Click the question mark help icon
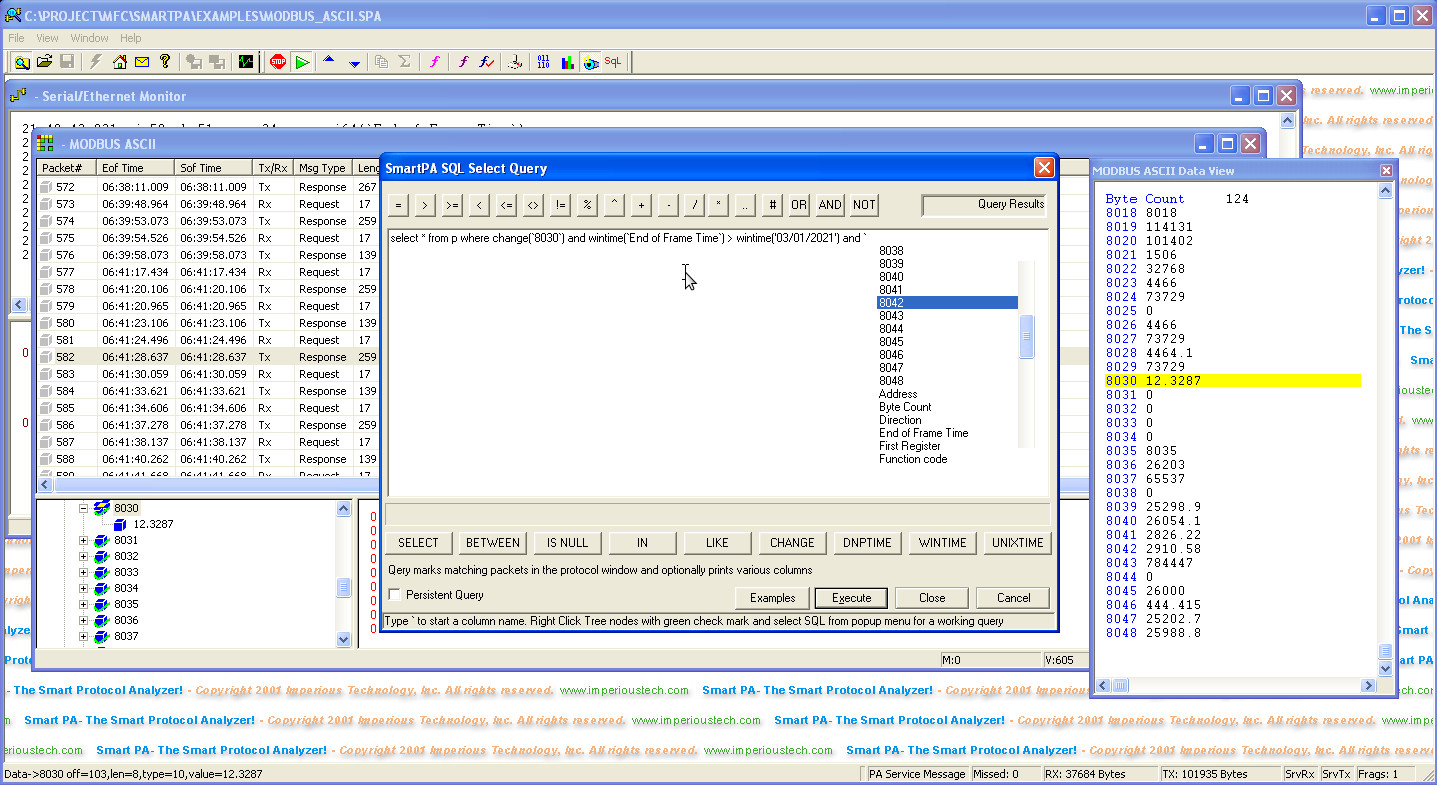Image resolution: width=1437 pixels, height=785 pixels. click(165, 62)
